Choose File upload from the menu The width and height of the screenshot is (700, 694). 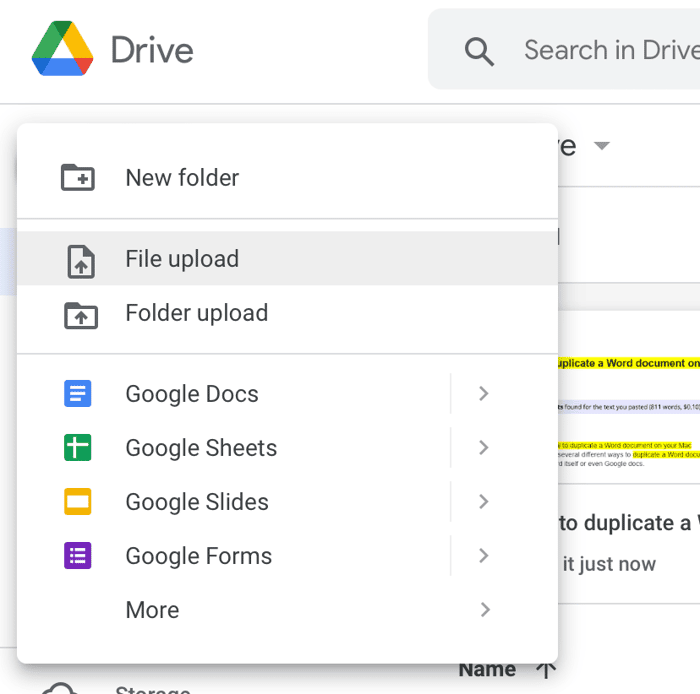pyautogui.click(x=182, y=259)
